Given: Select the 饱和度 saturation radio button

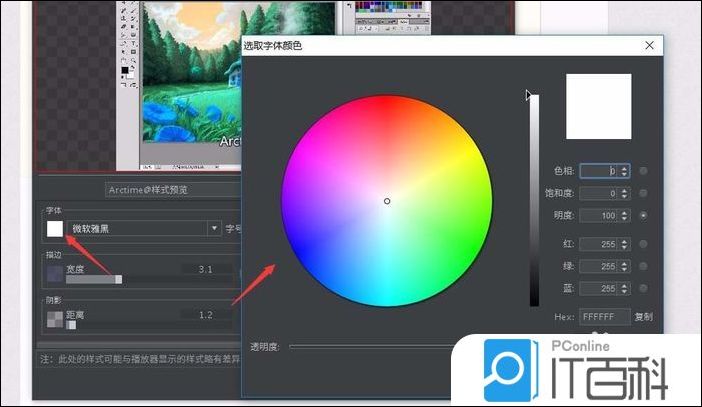Looking at the screenshot, I should pos(643,193).
